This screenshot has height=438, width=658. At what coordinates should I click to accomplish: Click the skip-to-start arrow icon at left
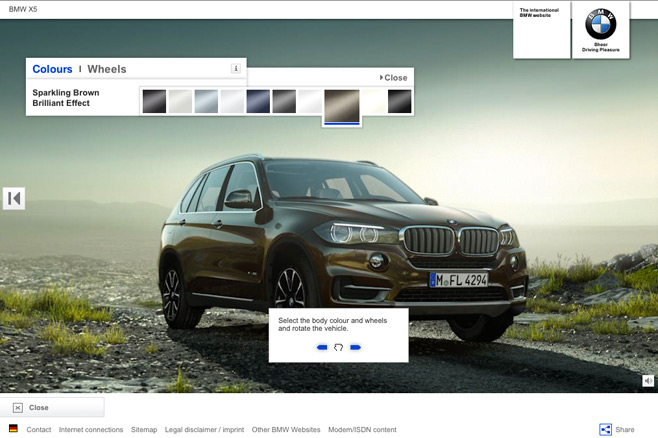14,198
